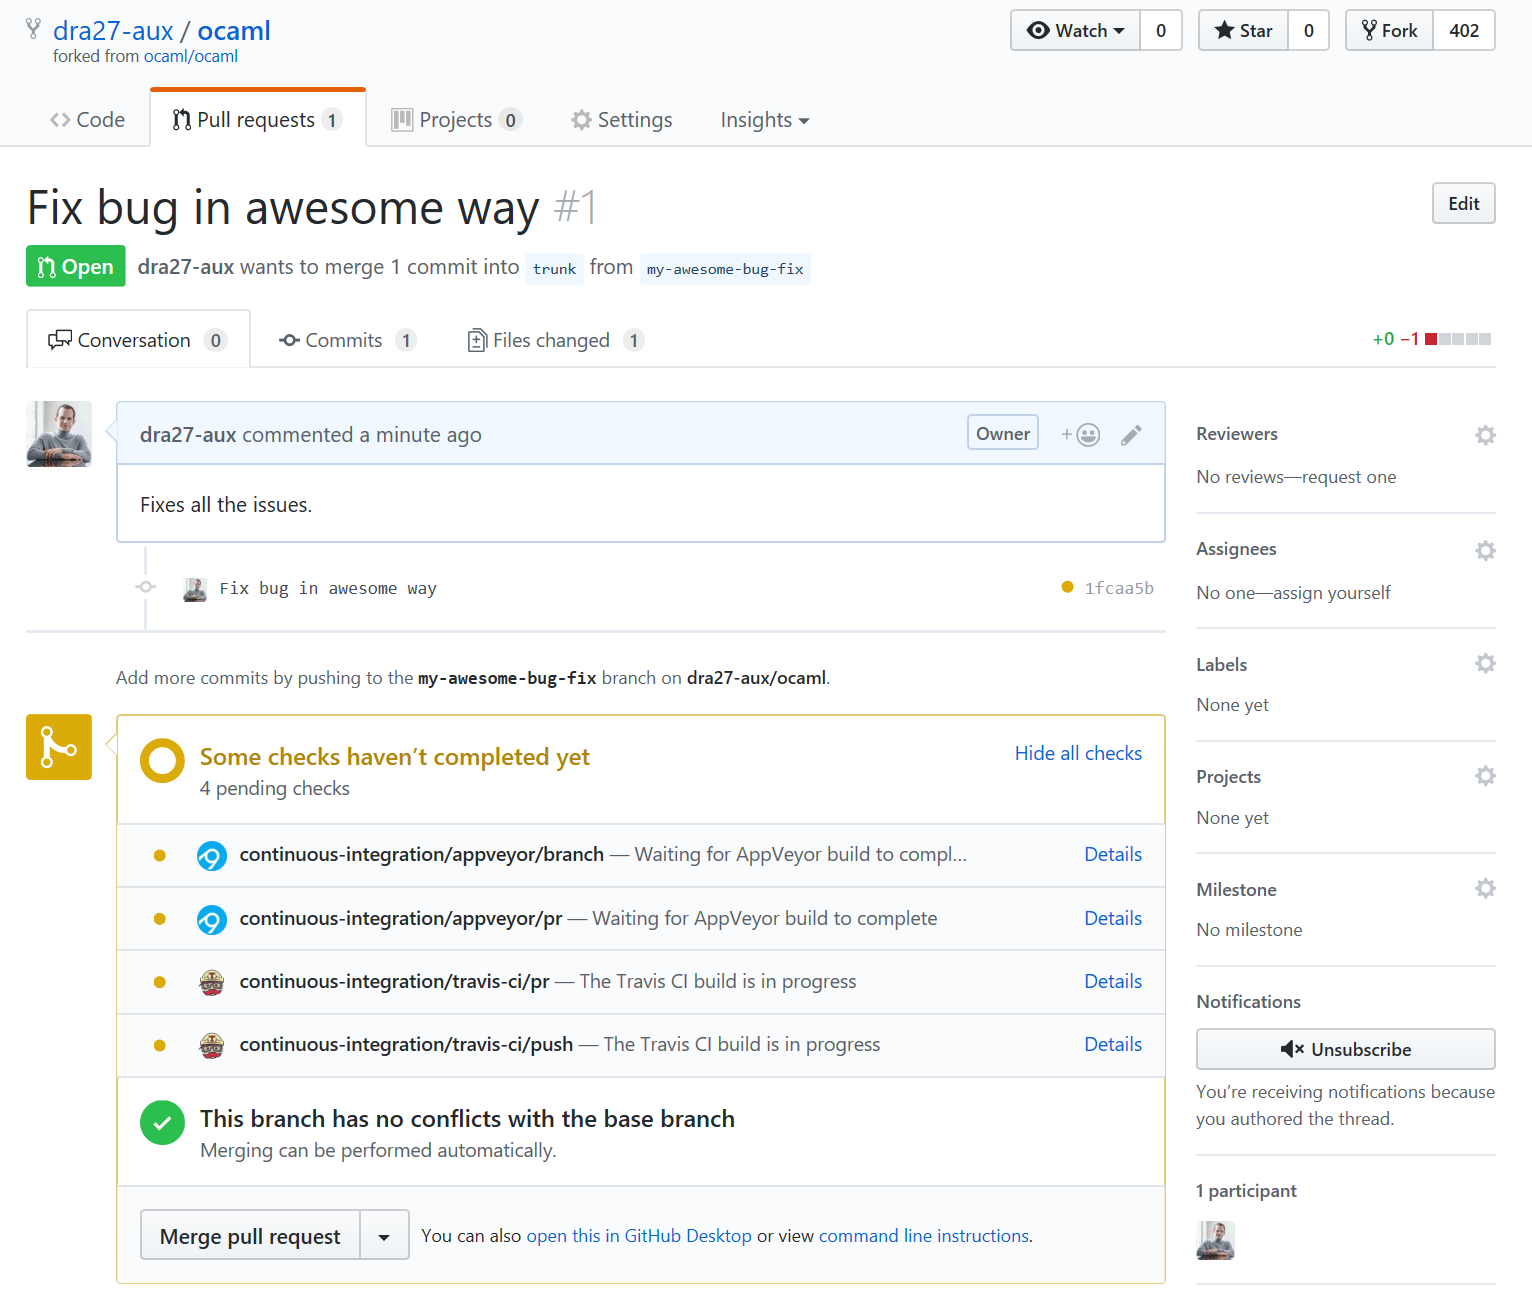Click yellow status dot beside commit 1fcaa5b
1532x1299 pixels.
click(x=1067, y=587)
